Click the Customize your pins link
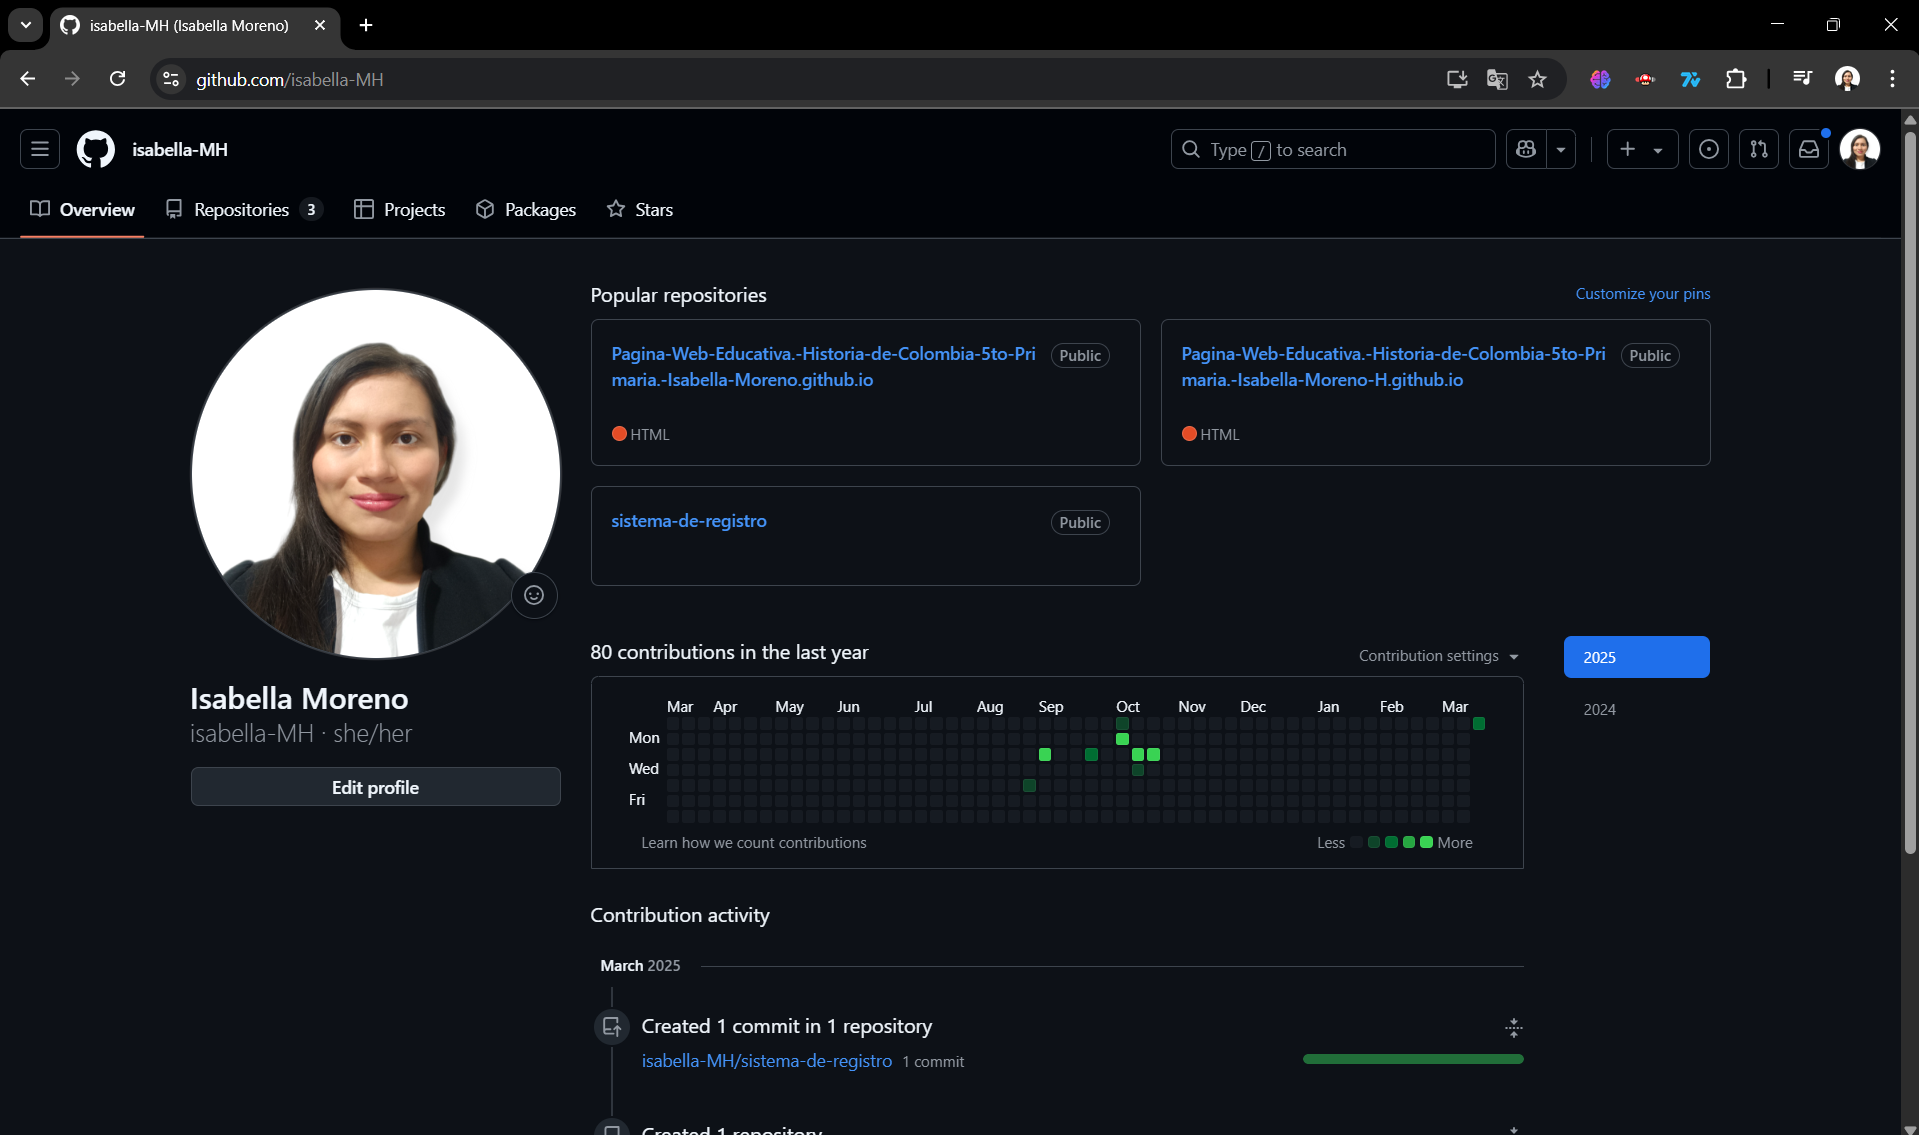The width and height of the screenshot is (1919, 1135). coord(1642,294)
